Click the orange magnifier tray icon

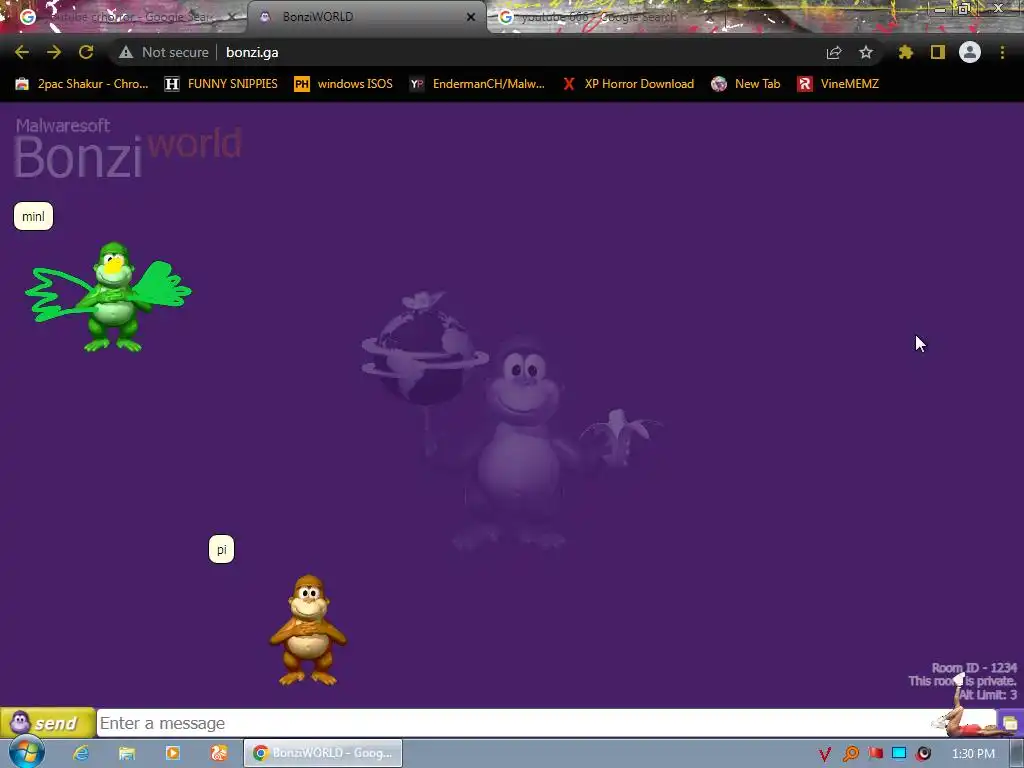click(x=850, y=754)
